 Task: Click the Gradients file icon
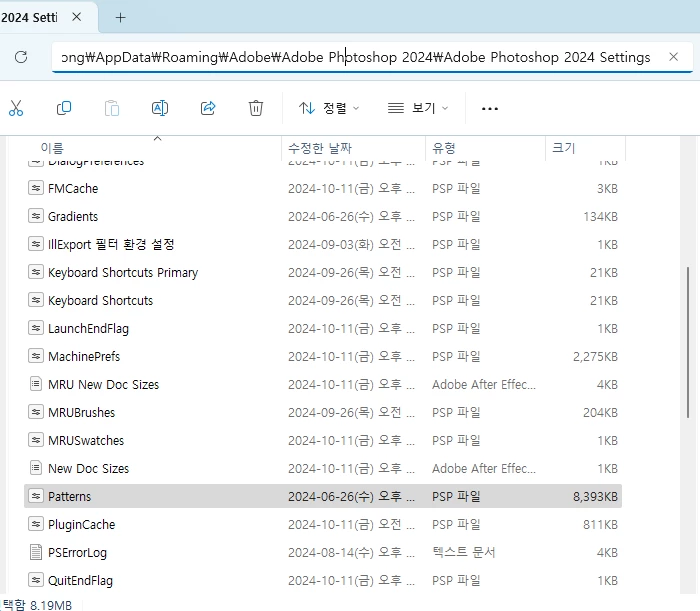pyautogui.click(x=36, y=216)
